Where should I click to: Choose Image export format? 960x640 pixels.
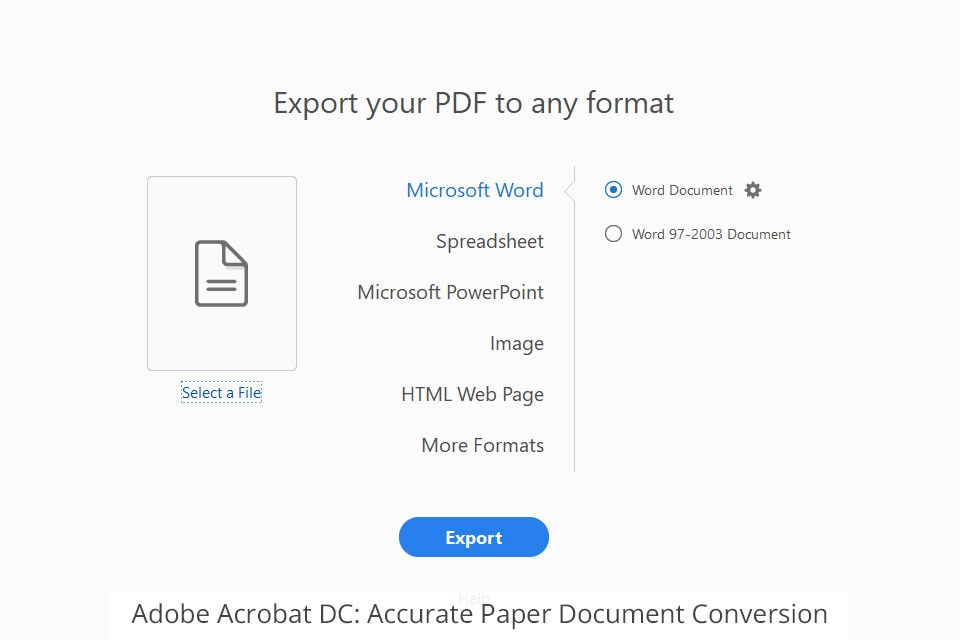(x=517, y=344)
